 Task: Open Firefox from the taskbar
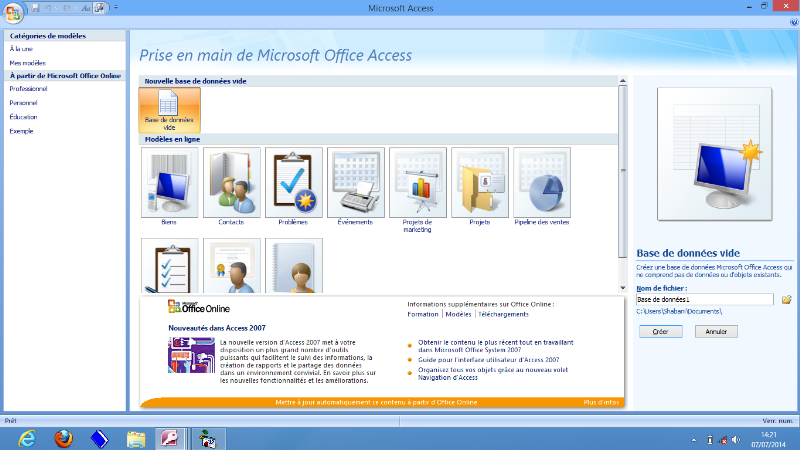[x=63, y=439]
